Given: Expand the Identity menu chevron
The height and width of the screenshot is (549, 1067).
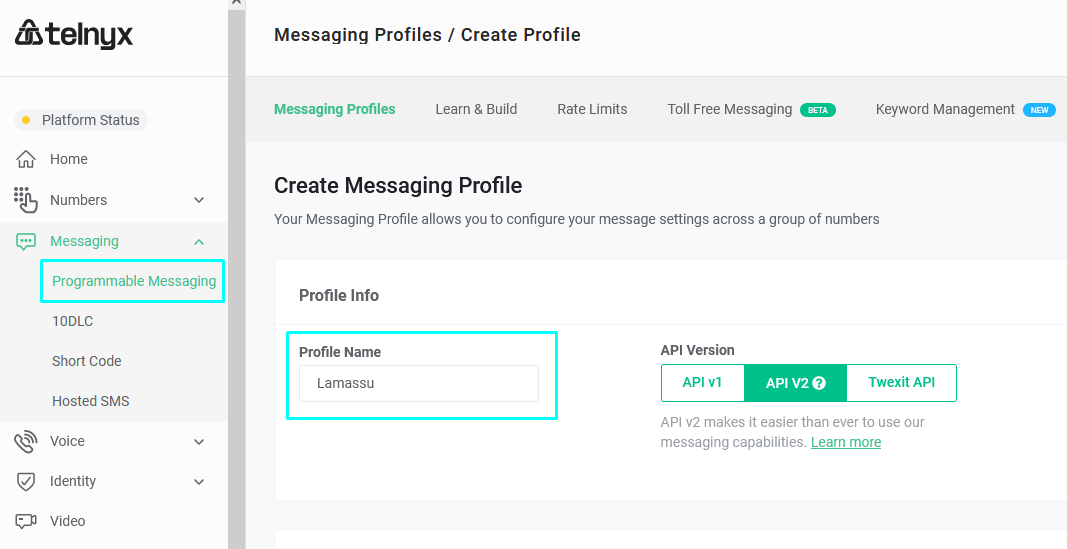Looking at the screenshot, I should click(x=199, y=482).
